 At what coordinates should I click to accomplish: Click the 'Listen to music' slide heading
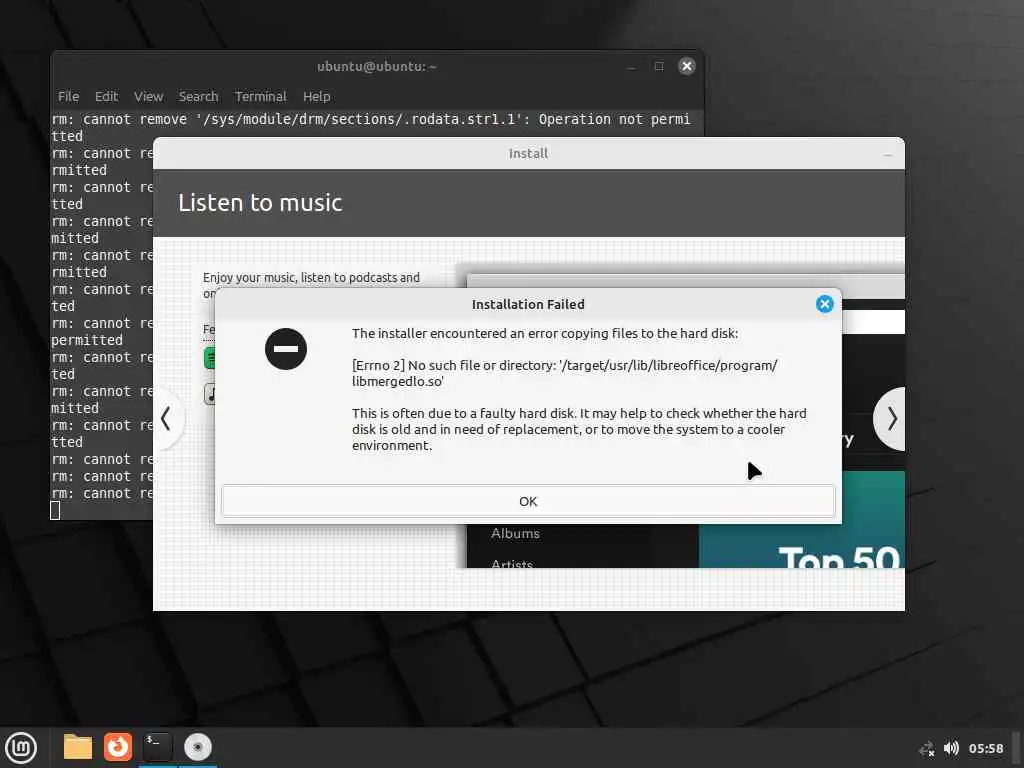(260, 202)
